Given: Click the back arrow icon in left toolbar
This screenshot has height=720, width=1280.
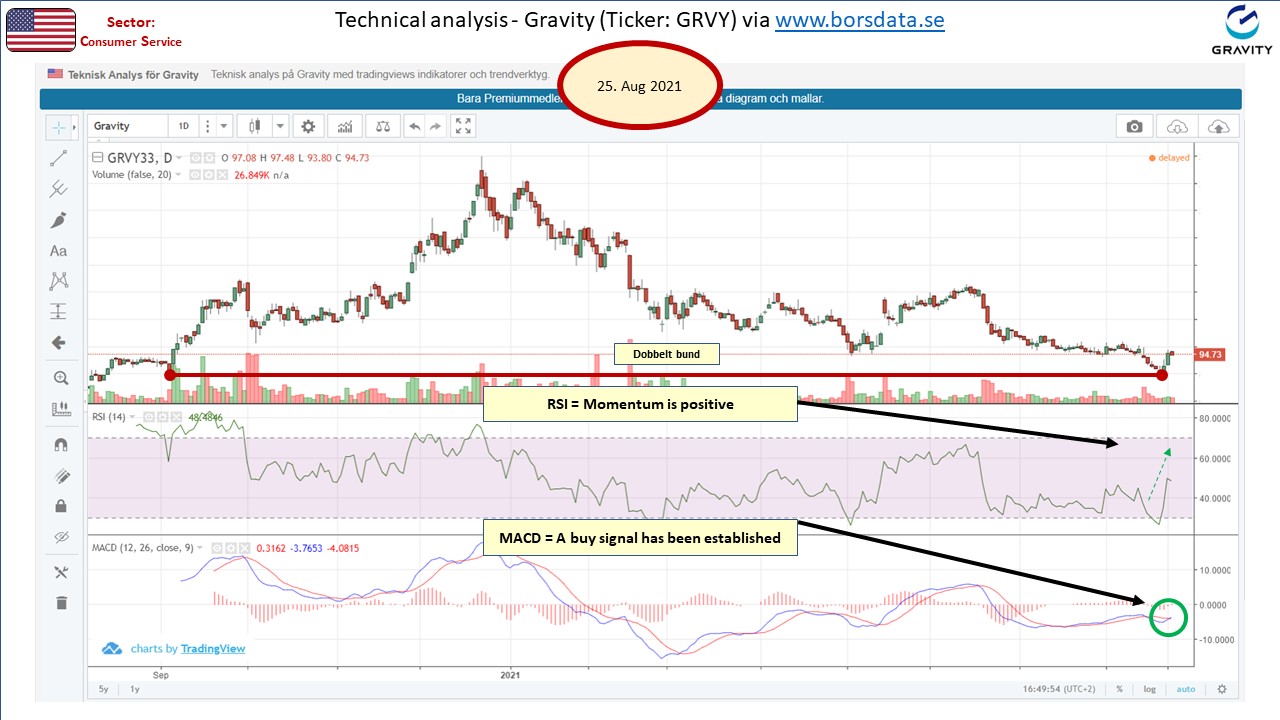Looking at the screenshot, I should click(x=59, y=343).
